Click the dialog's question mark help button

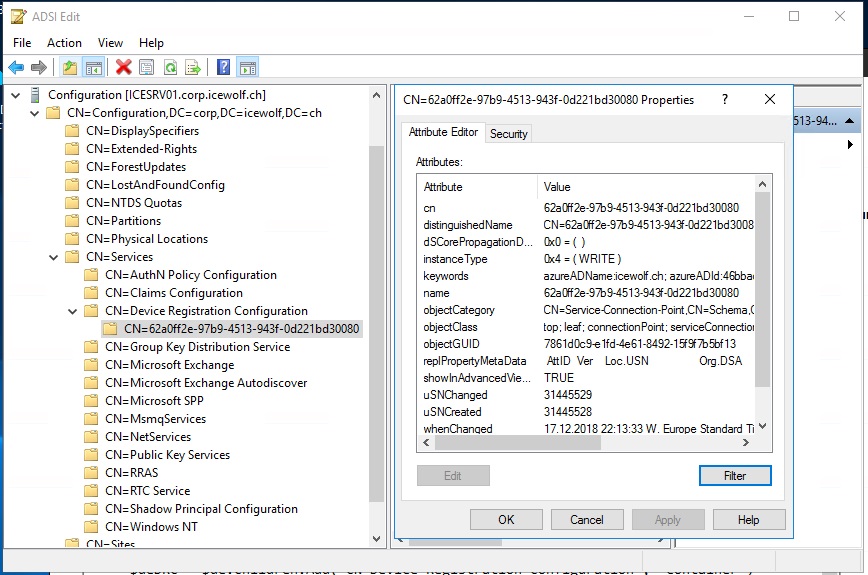725,100
